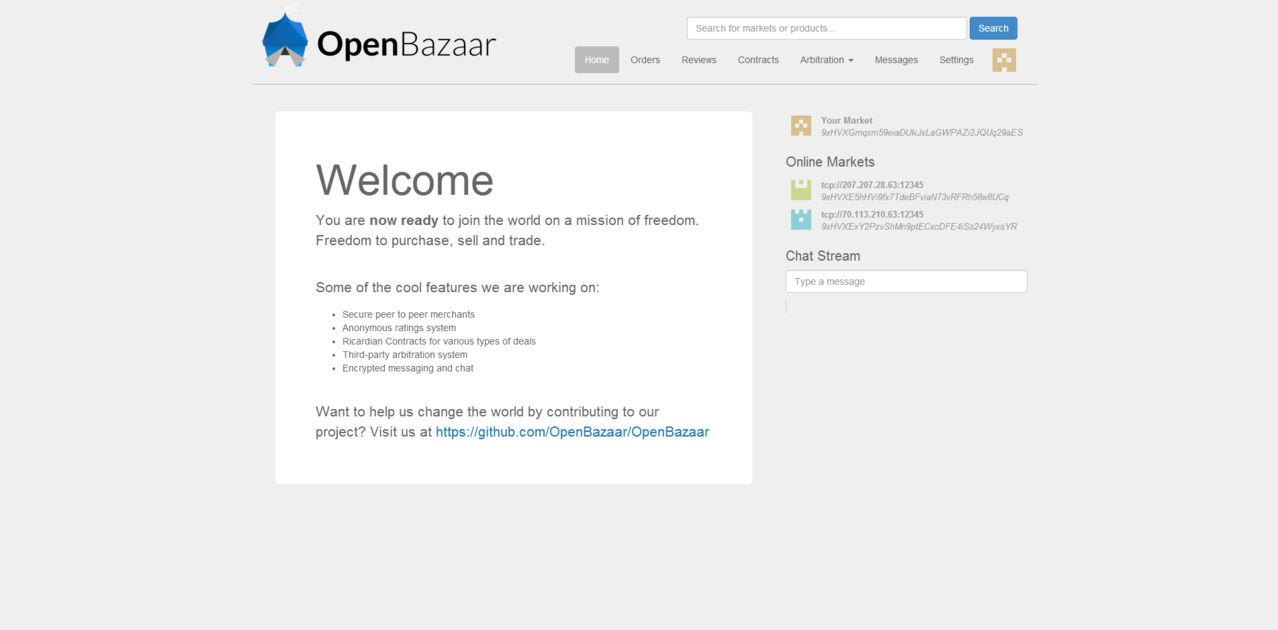Open market icon for tcp://70.113.210.63:12345
The image size is (1278, 630).
click(x=801, y=220)
